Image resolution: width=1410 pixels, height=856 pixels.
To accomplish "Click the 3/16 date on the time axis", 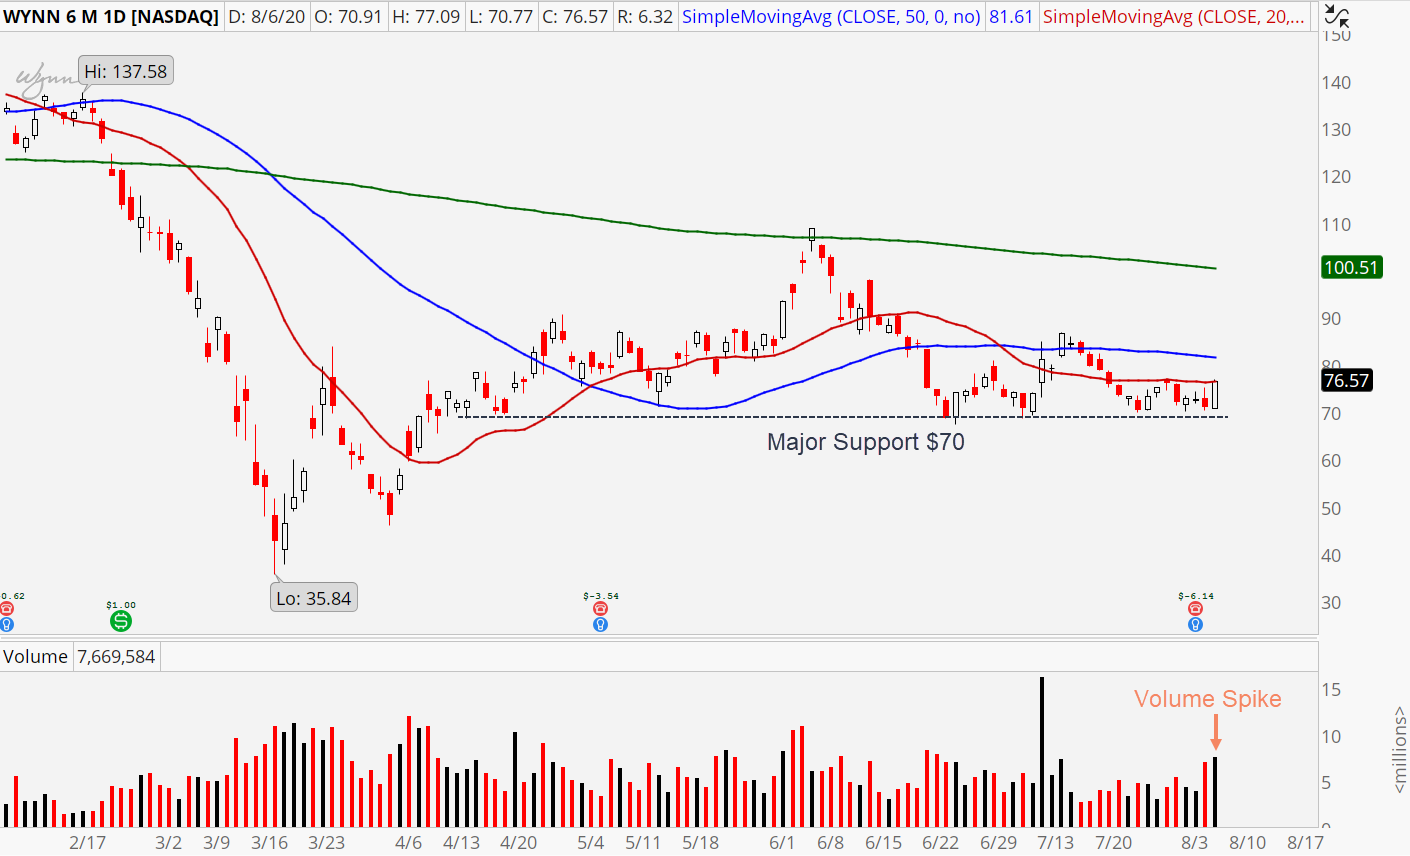I will pos(270,842).
